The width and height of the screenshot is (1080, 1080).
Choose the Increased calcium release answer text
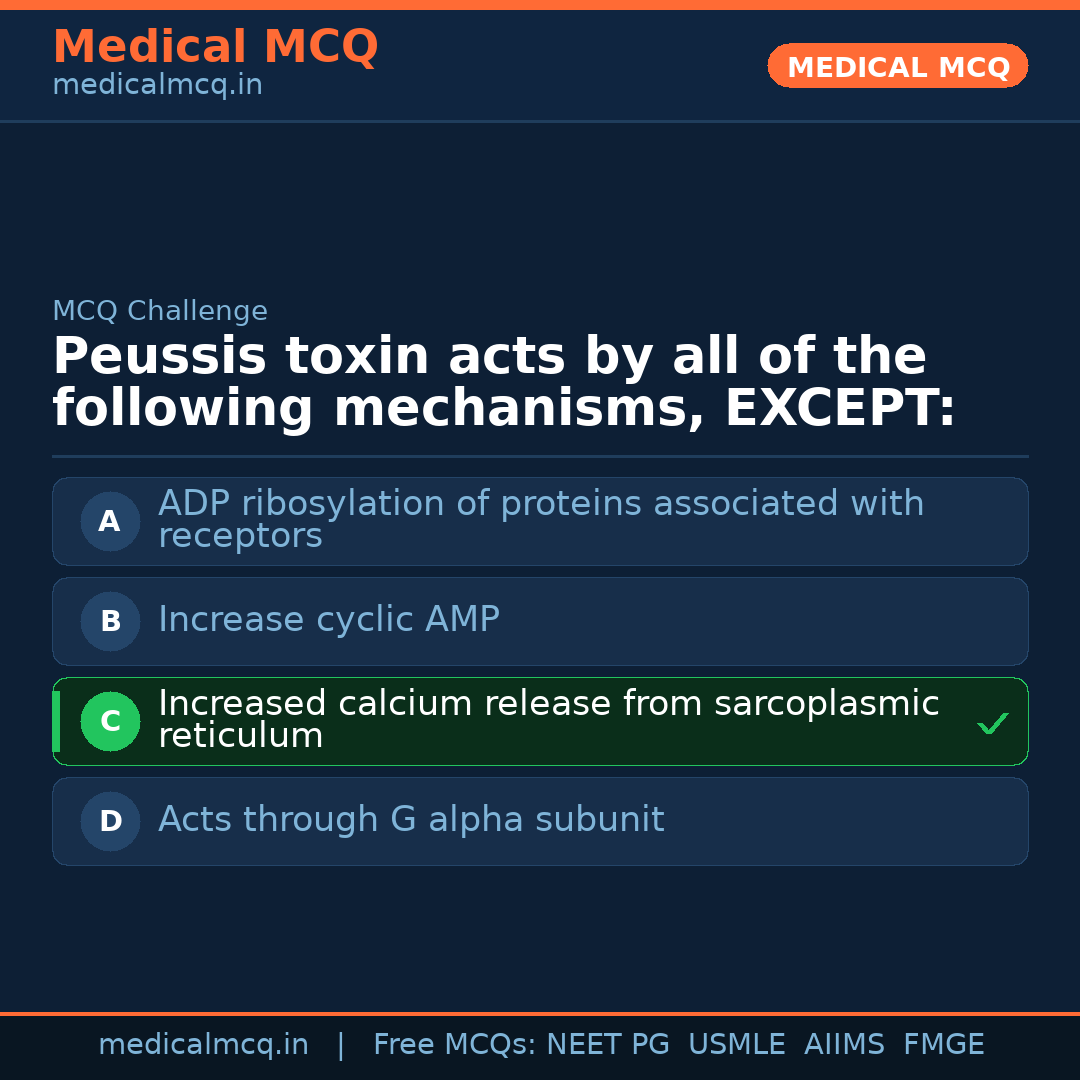[548, 719]
